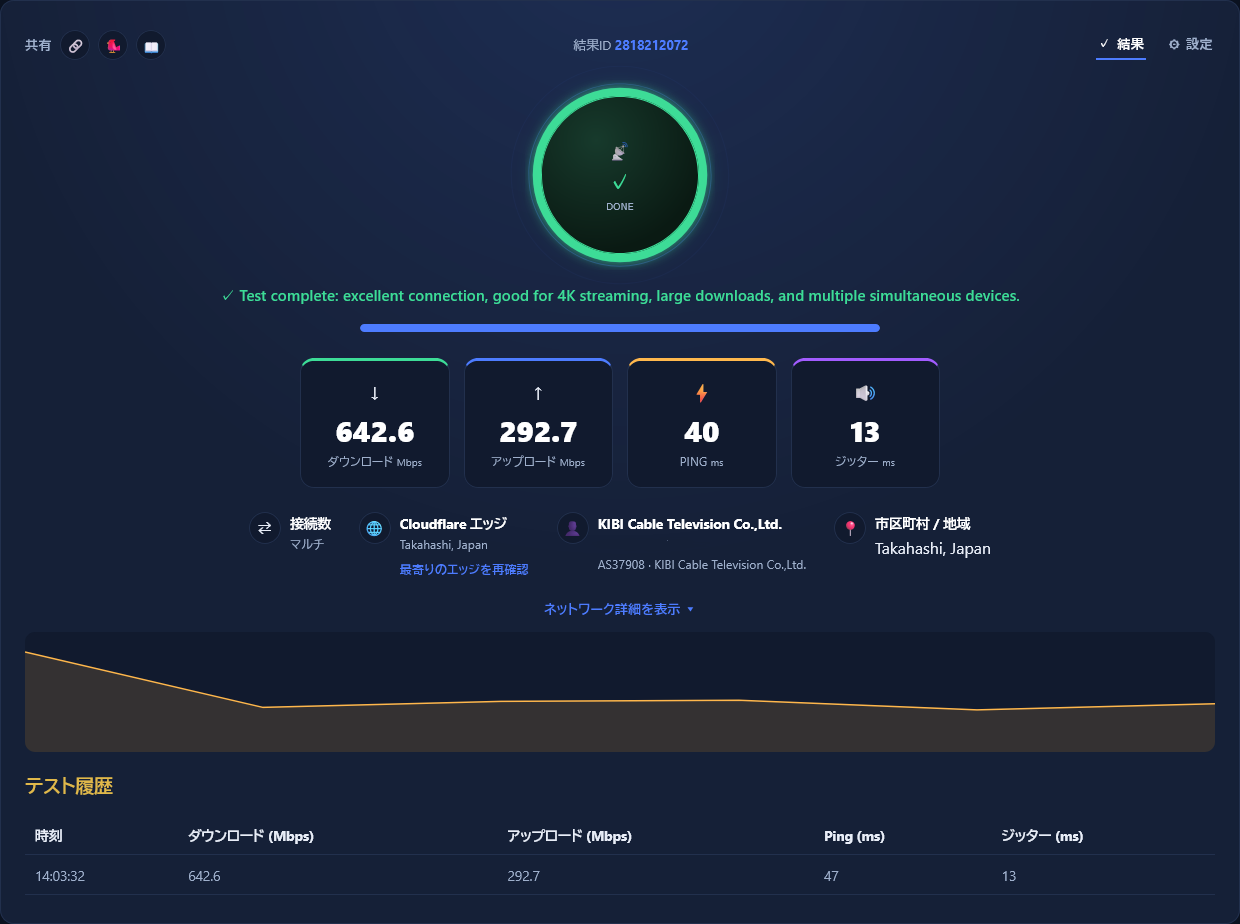Expand ネットワーク詳細を表示
1240x924 pixels.
[x=619, y=609]
